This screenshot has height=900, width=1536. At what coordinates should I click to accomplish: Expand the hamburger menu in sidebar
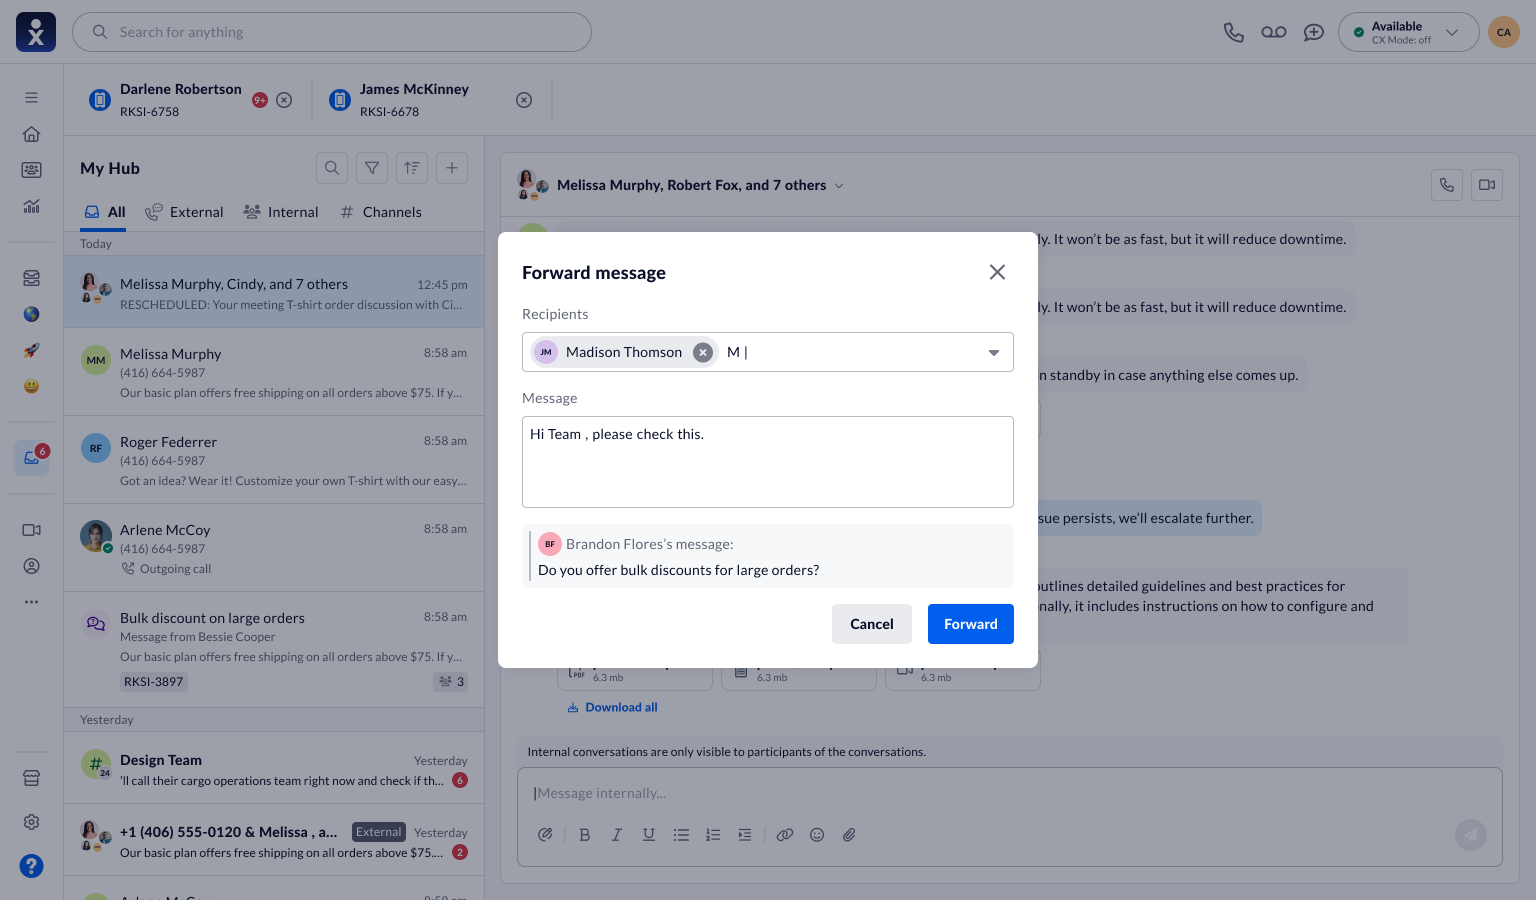pos(32,98)
